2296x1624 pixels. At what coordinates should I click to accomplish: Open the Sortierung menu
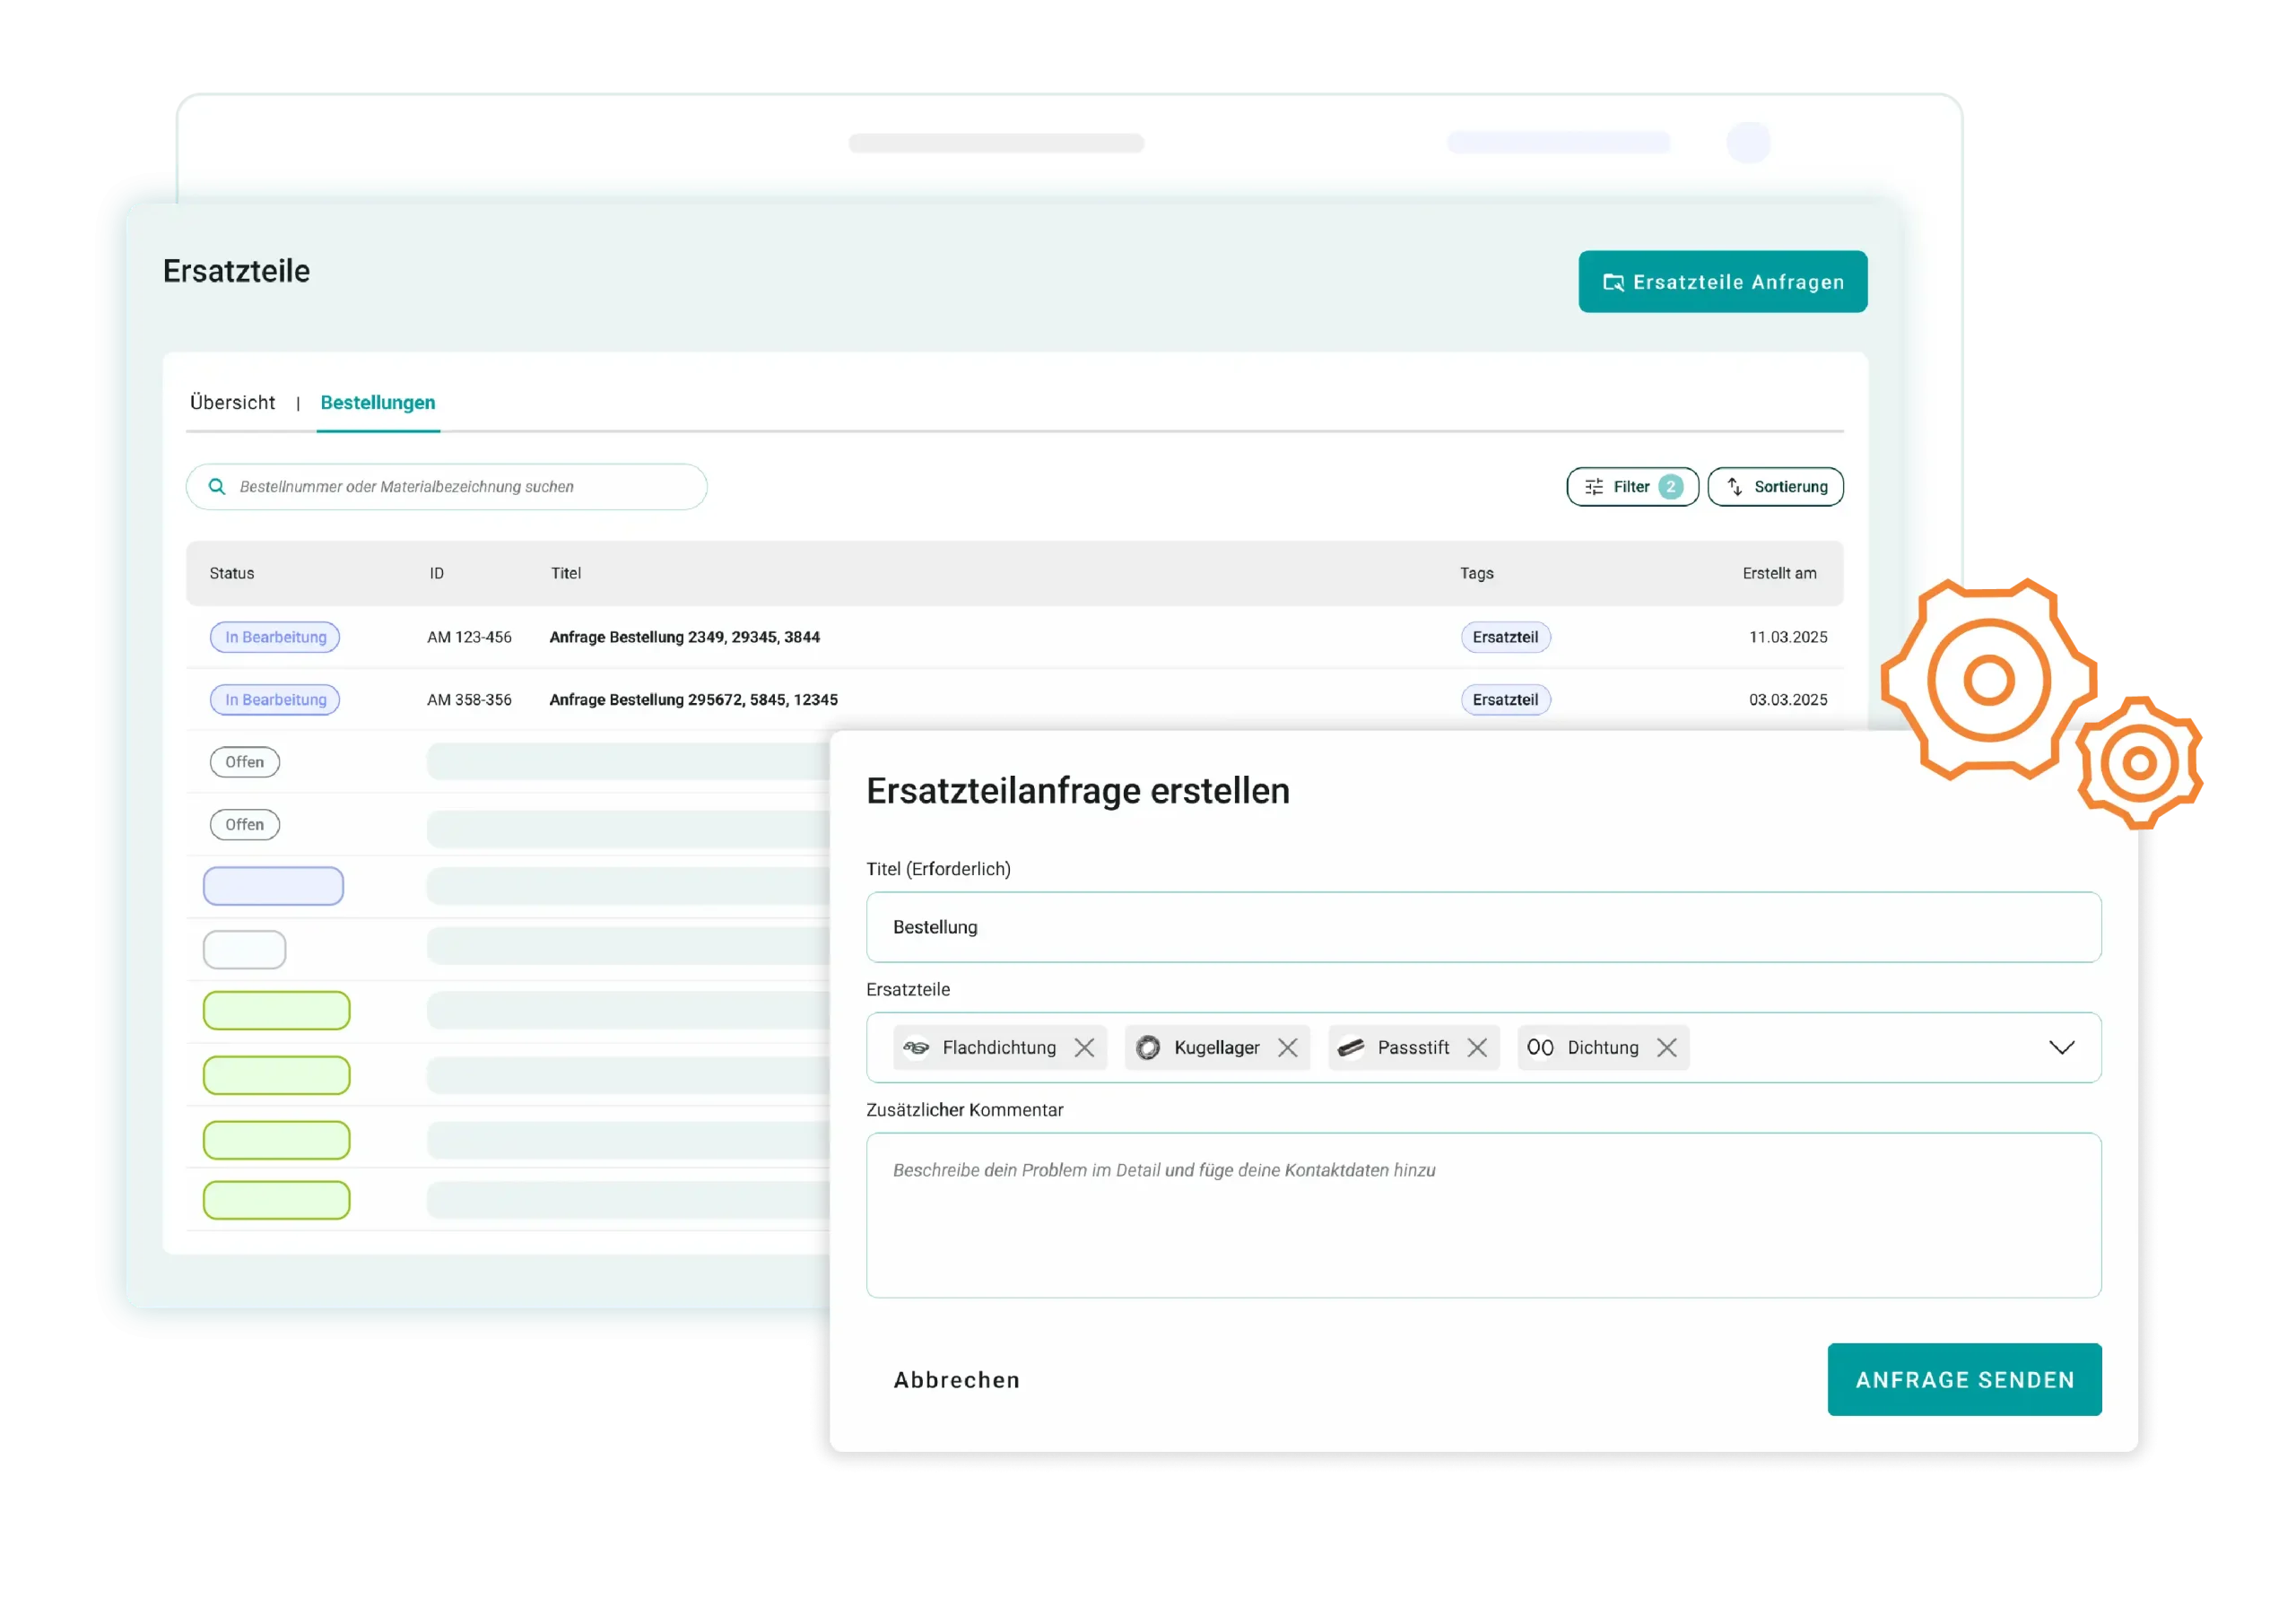pyautogui.click(x=1789, y=487)
